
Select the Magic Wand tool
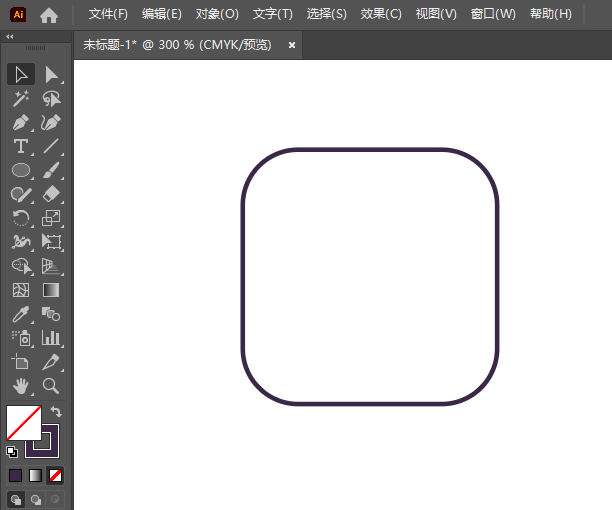(20, 98)
